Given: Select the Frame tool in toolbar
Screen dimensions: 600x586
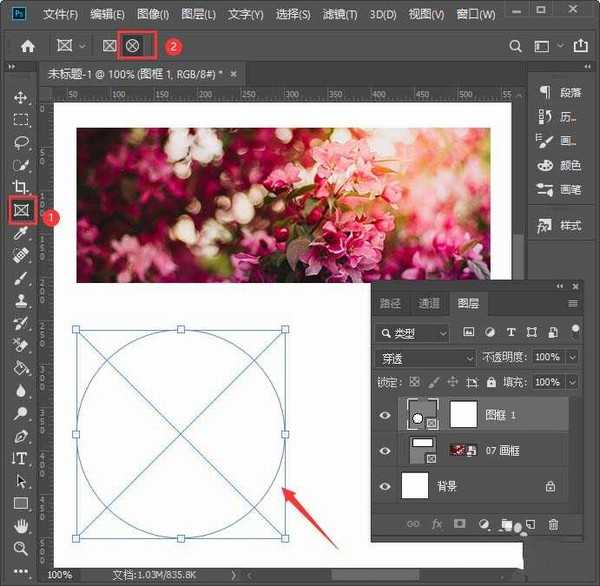Looking at the screenshot, I should point(20,211).
